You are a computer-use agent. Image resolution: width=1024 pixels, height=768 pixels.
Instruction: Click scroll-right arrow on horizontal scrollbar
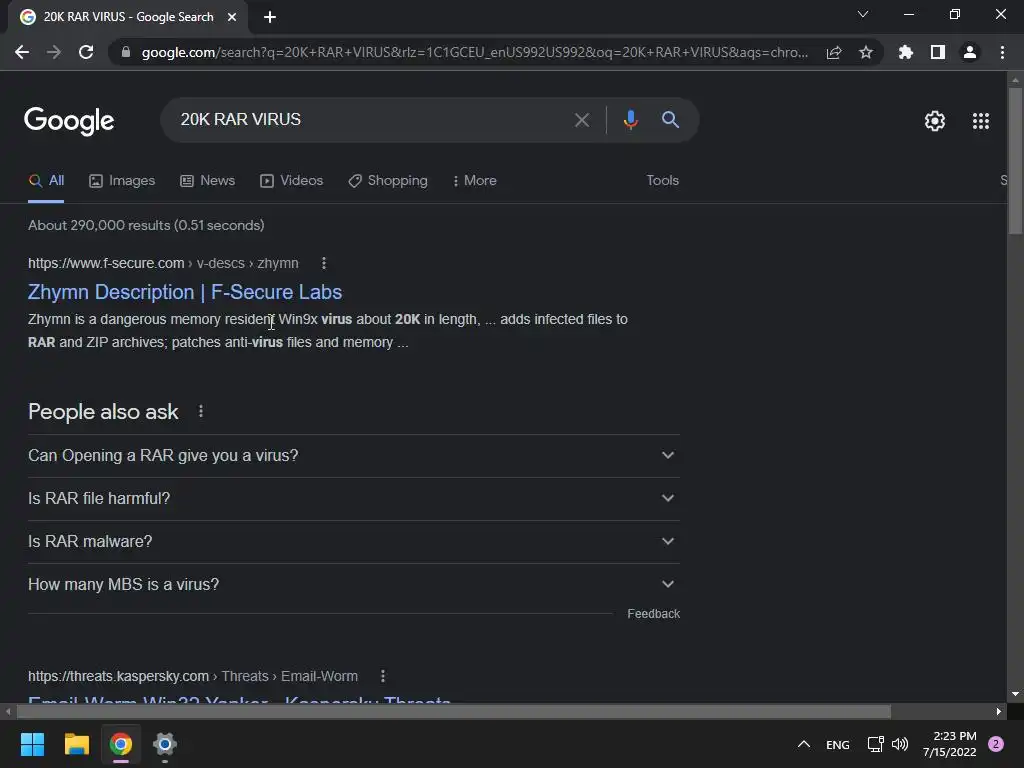tap(999, 711)
